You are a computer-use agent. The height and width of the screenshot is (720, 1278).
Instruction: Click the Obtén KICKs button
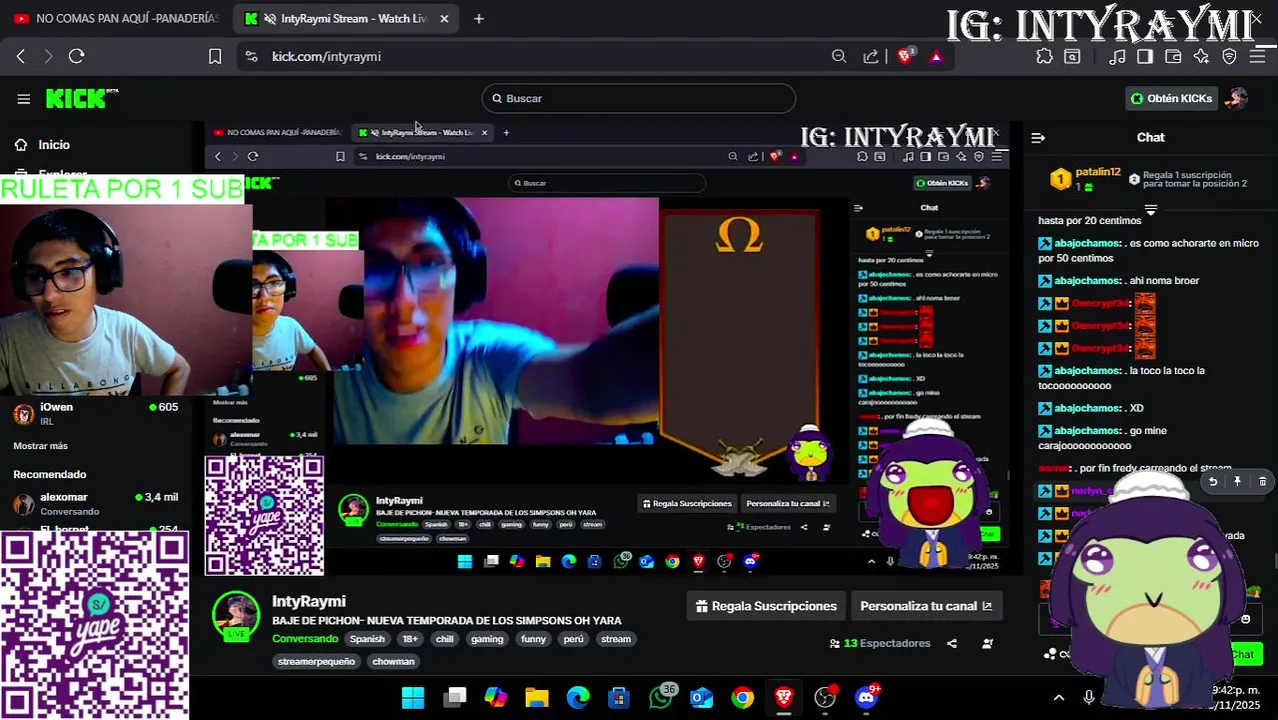1171,98
